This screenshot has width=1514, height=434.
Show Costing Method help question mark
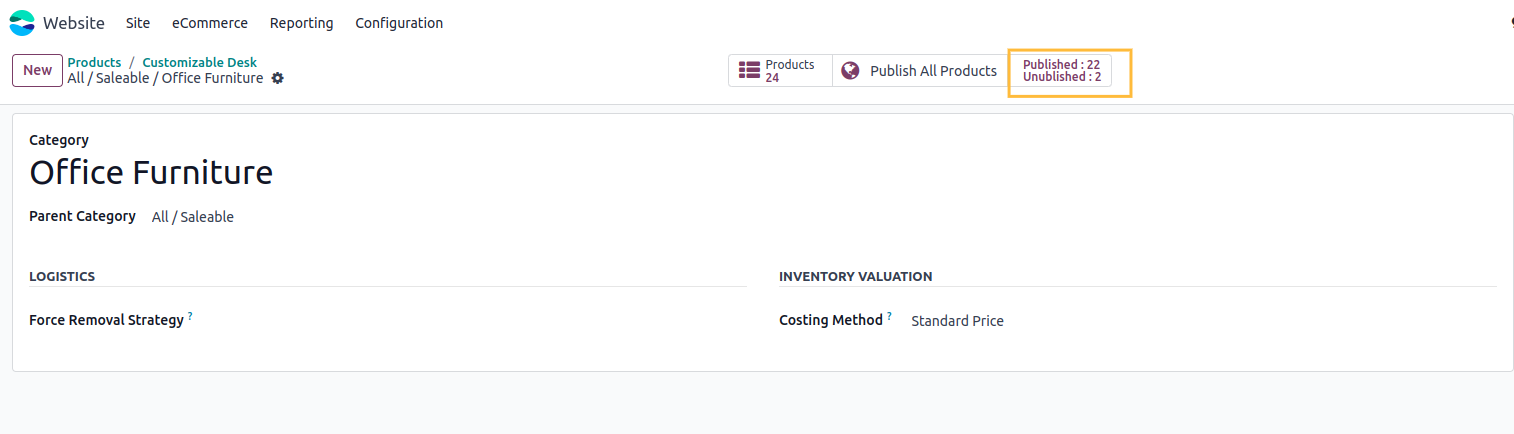(x=889, y=316)
